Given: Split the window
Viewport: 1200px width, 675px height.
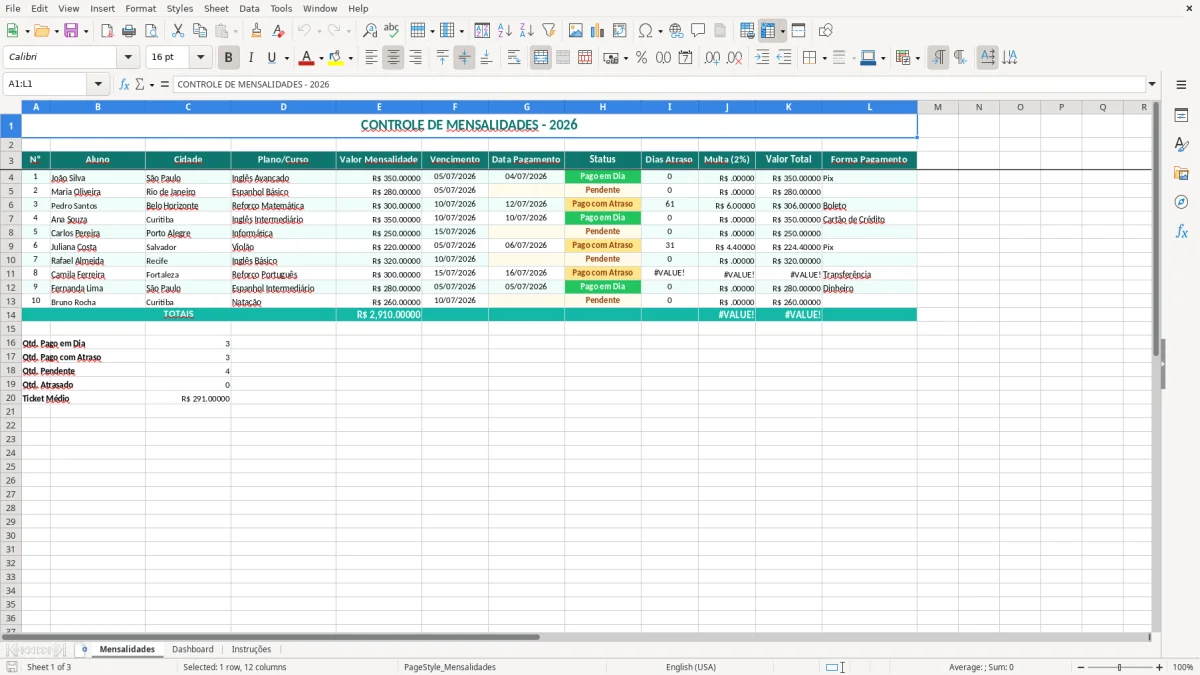Looking at the screenshot, I should point(798,31).
